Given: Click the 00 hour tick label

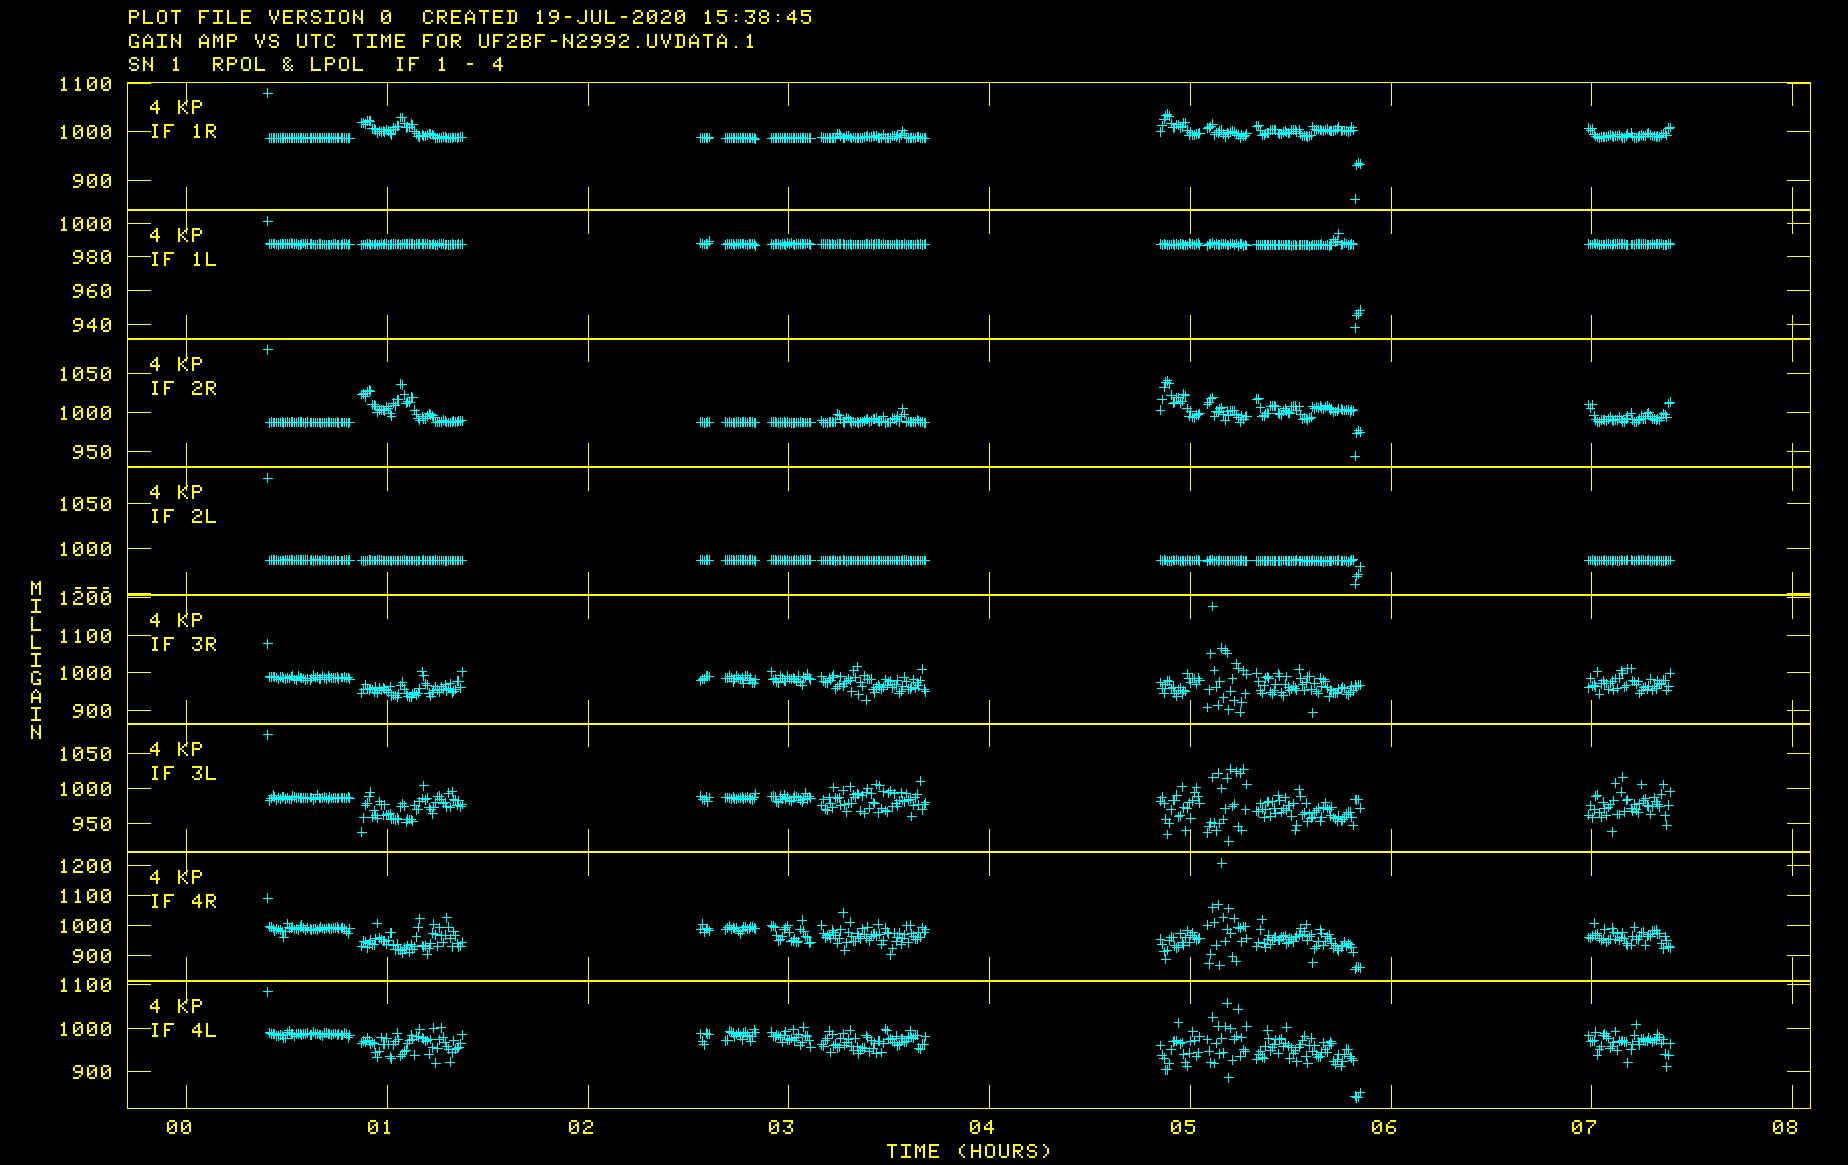Looking at the screenshot, I should click(179, 1128).
